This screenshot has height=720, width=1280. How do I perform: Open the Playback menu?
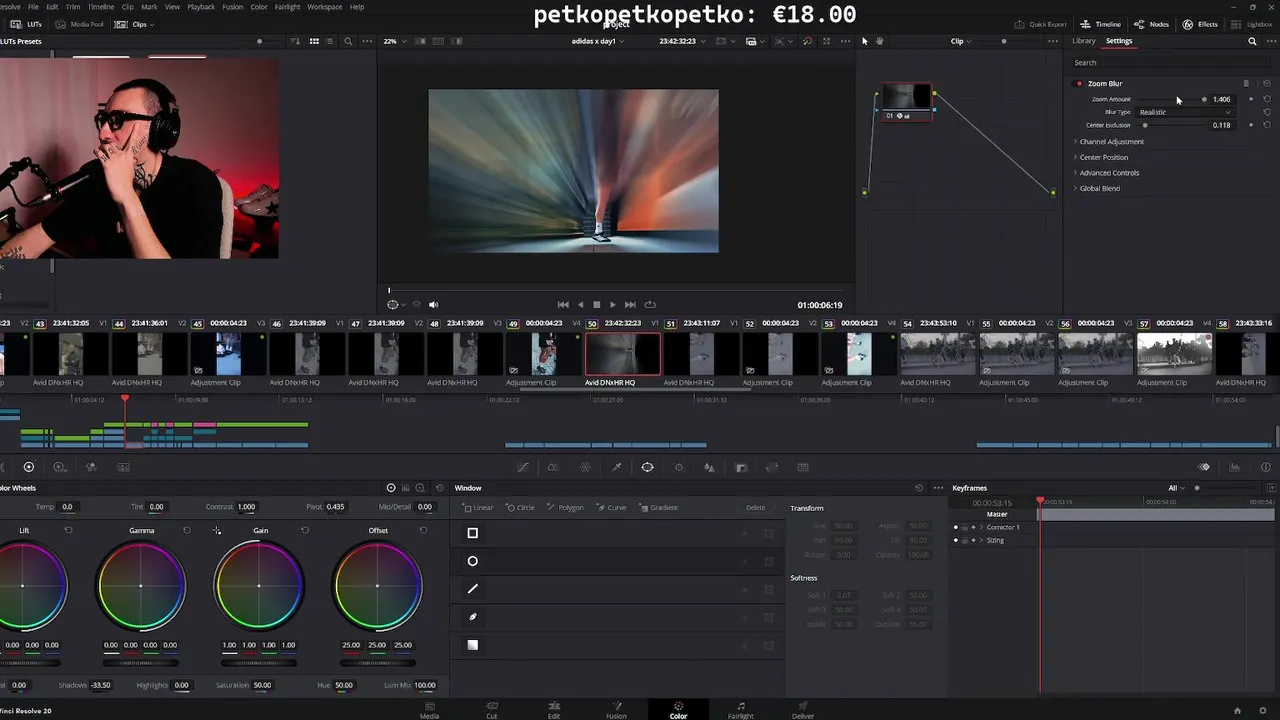[201, 6]
